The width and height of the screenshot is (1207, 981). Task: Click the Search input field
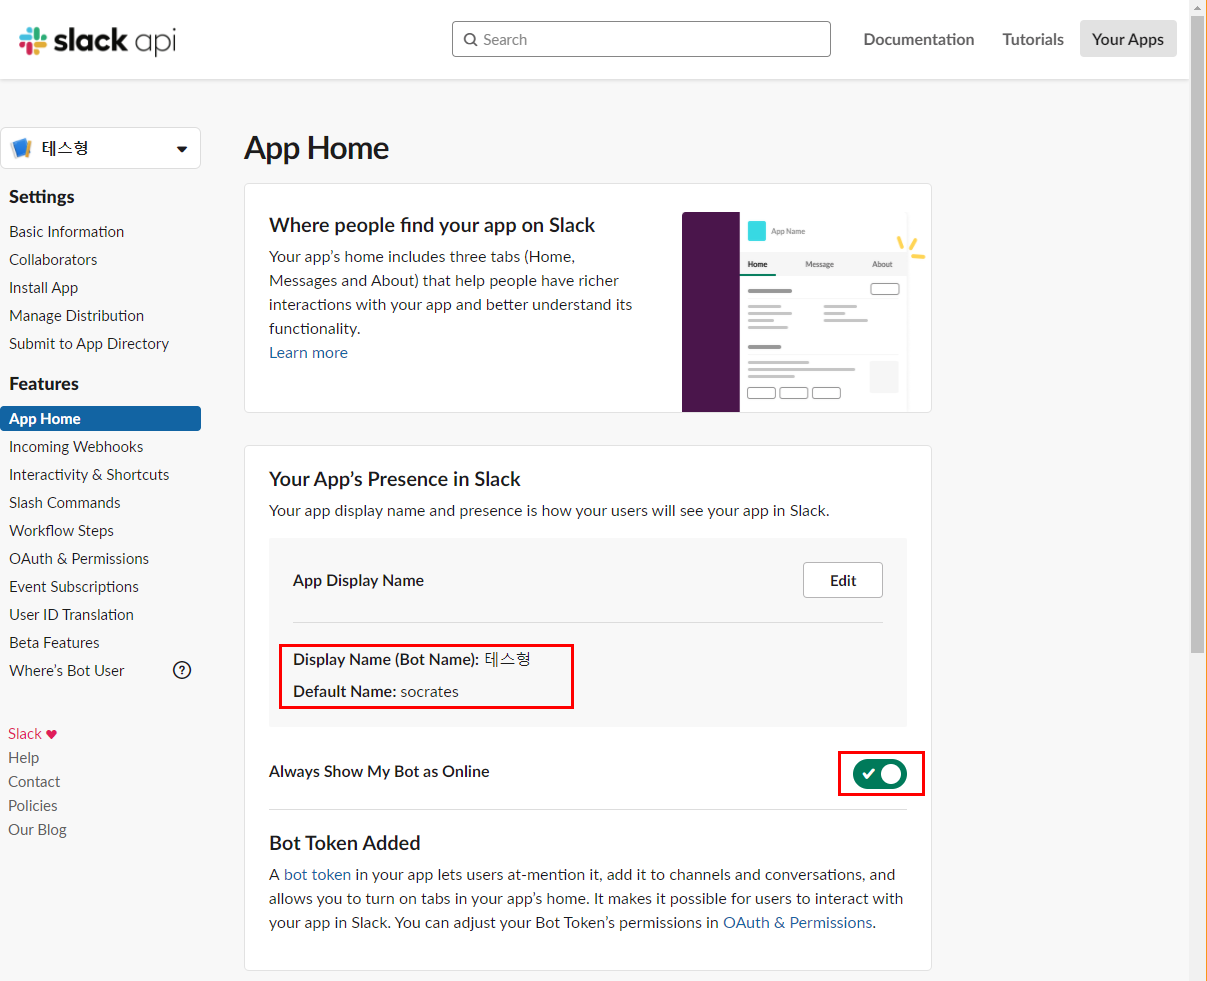641,39
